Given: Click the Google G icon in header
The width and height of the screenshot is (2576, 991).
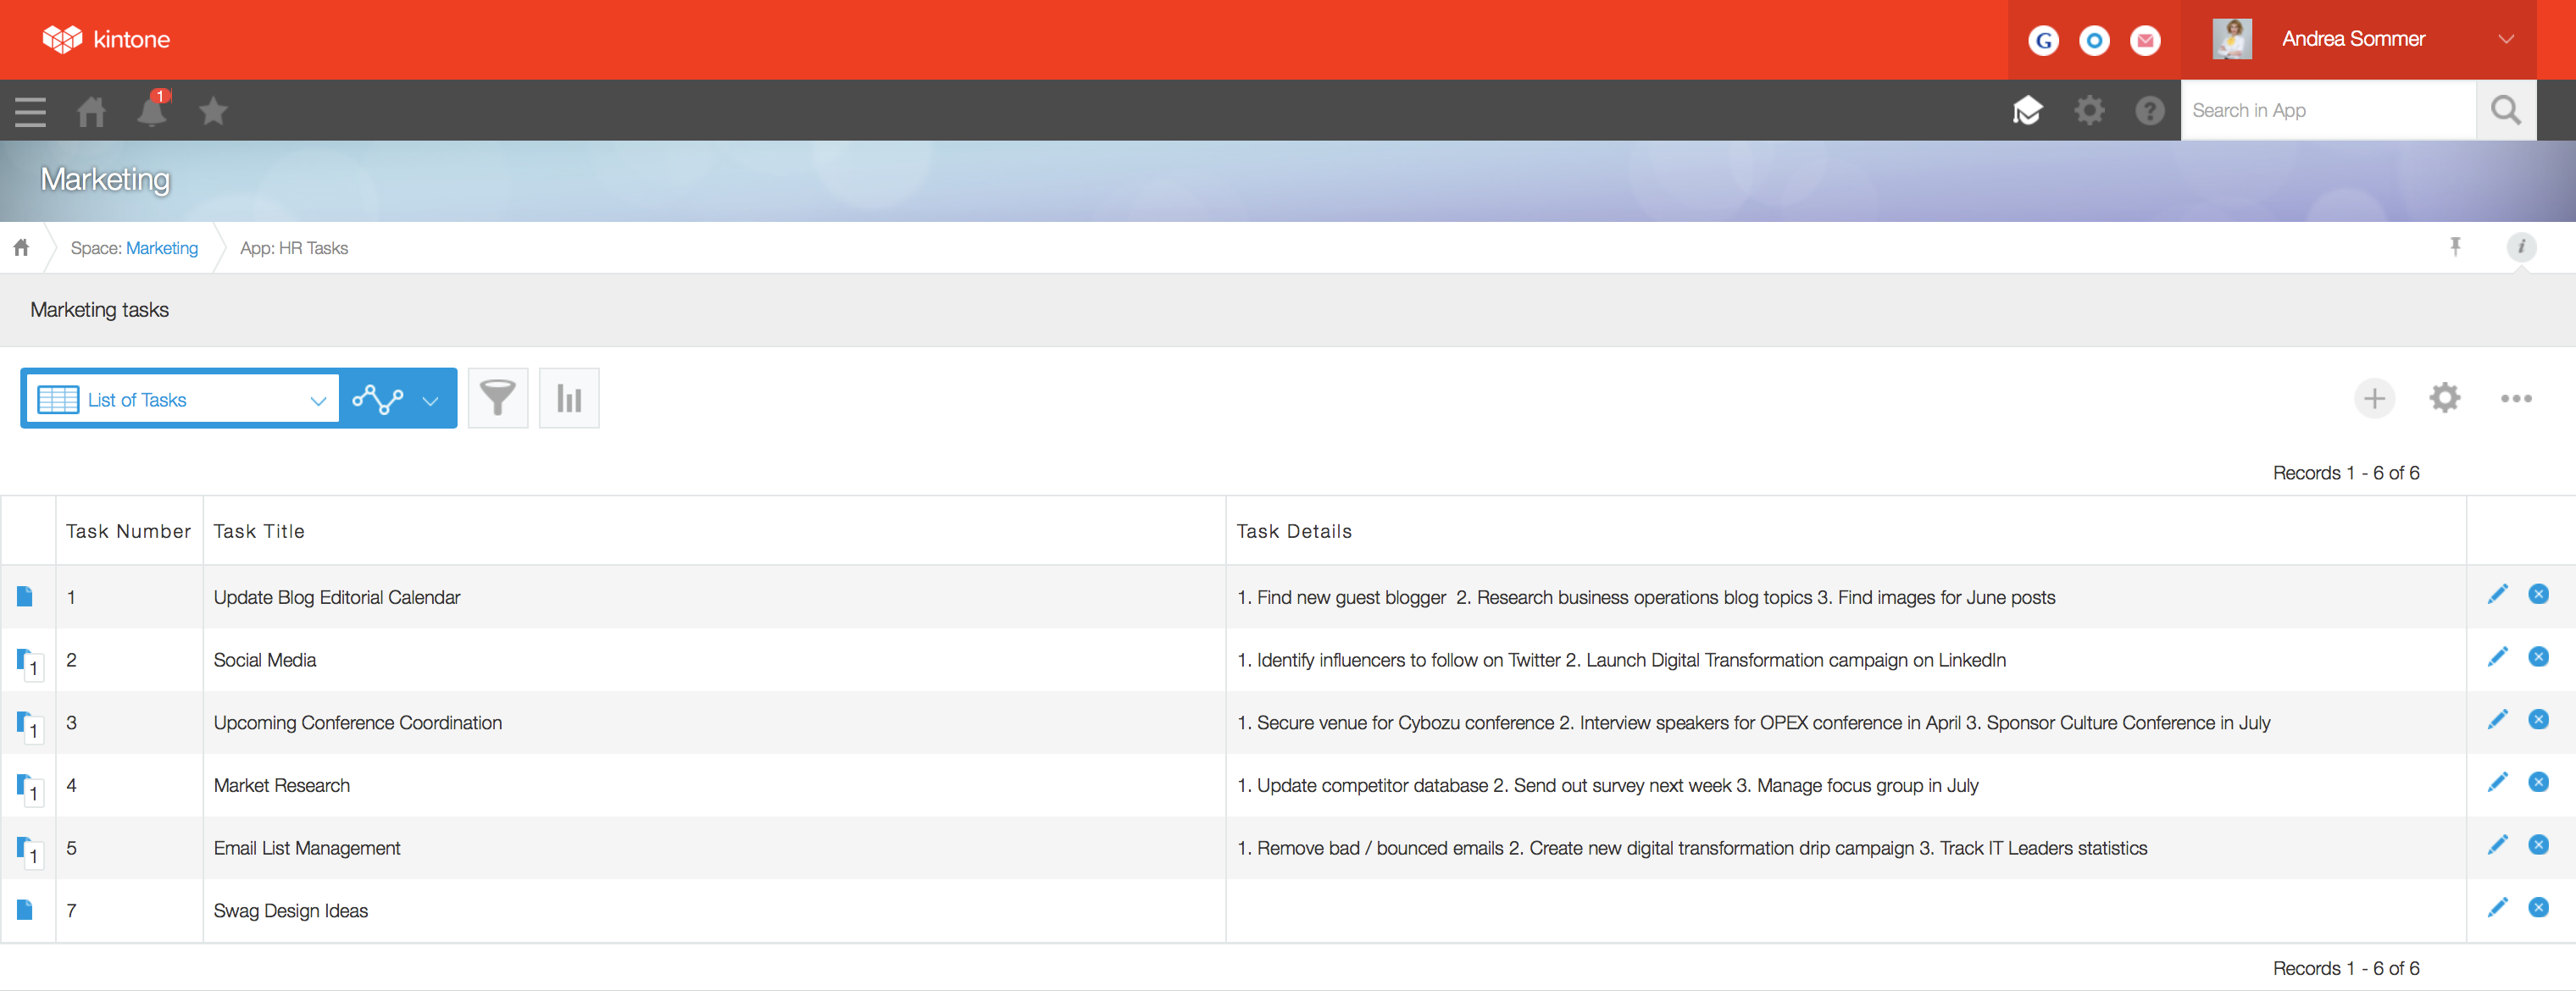Looking at the screenshot, I should point(2043,40).
